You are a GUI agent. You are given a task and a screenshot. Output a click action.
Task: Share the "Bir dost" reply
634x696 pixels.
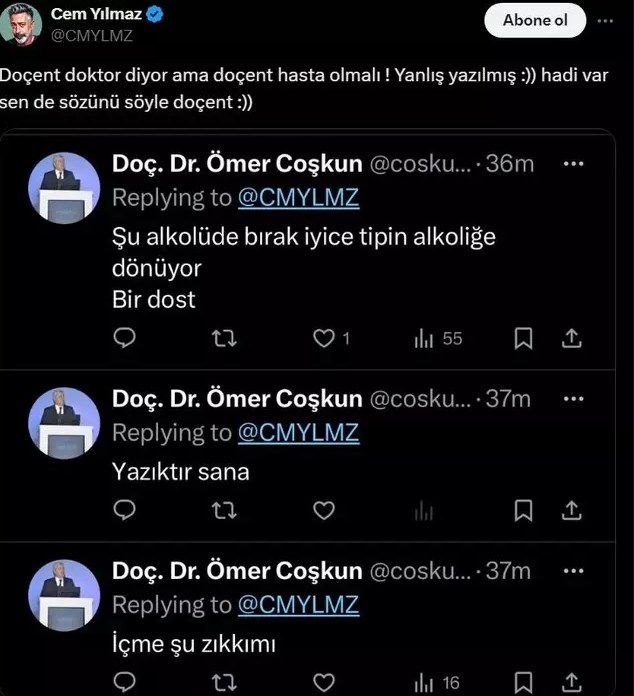pyautogui.click(x=572, y=339)
